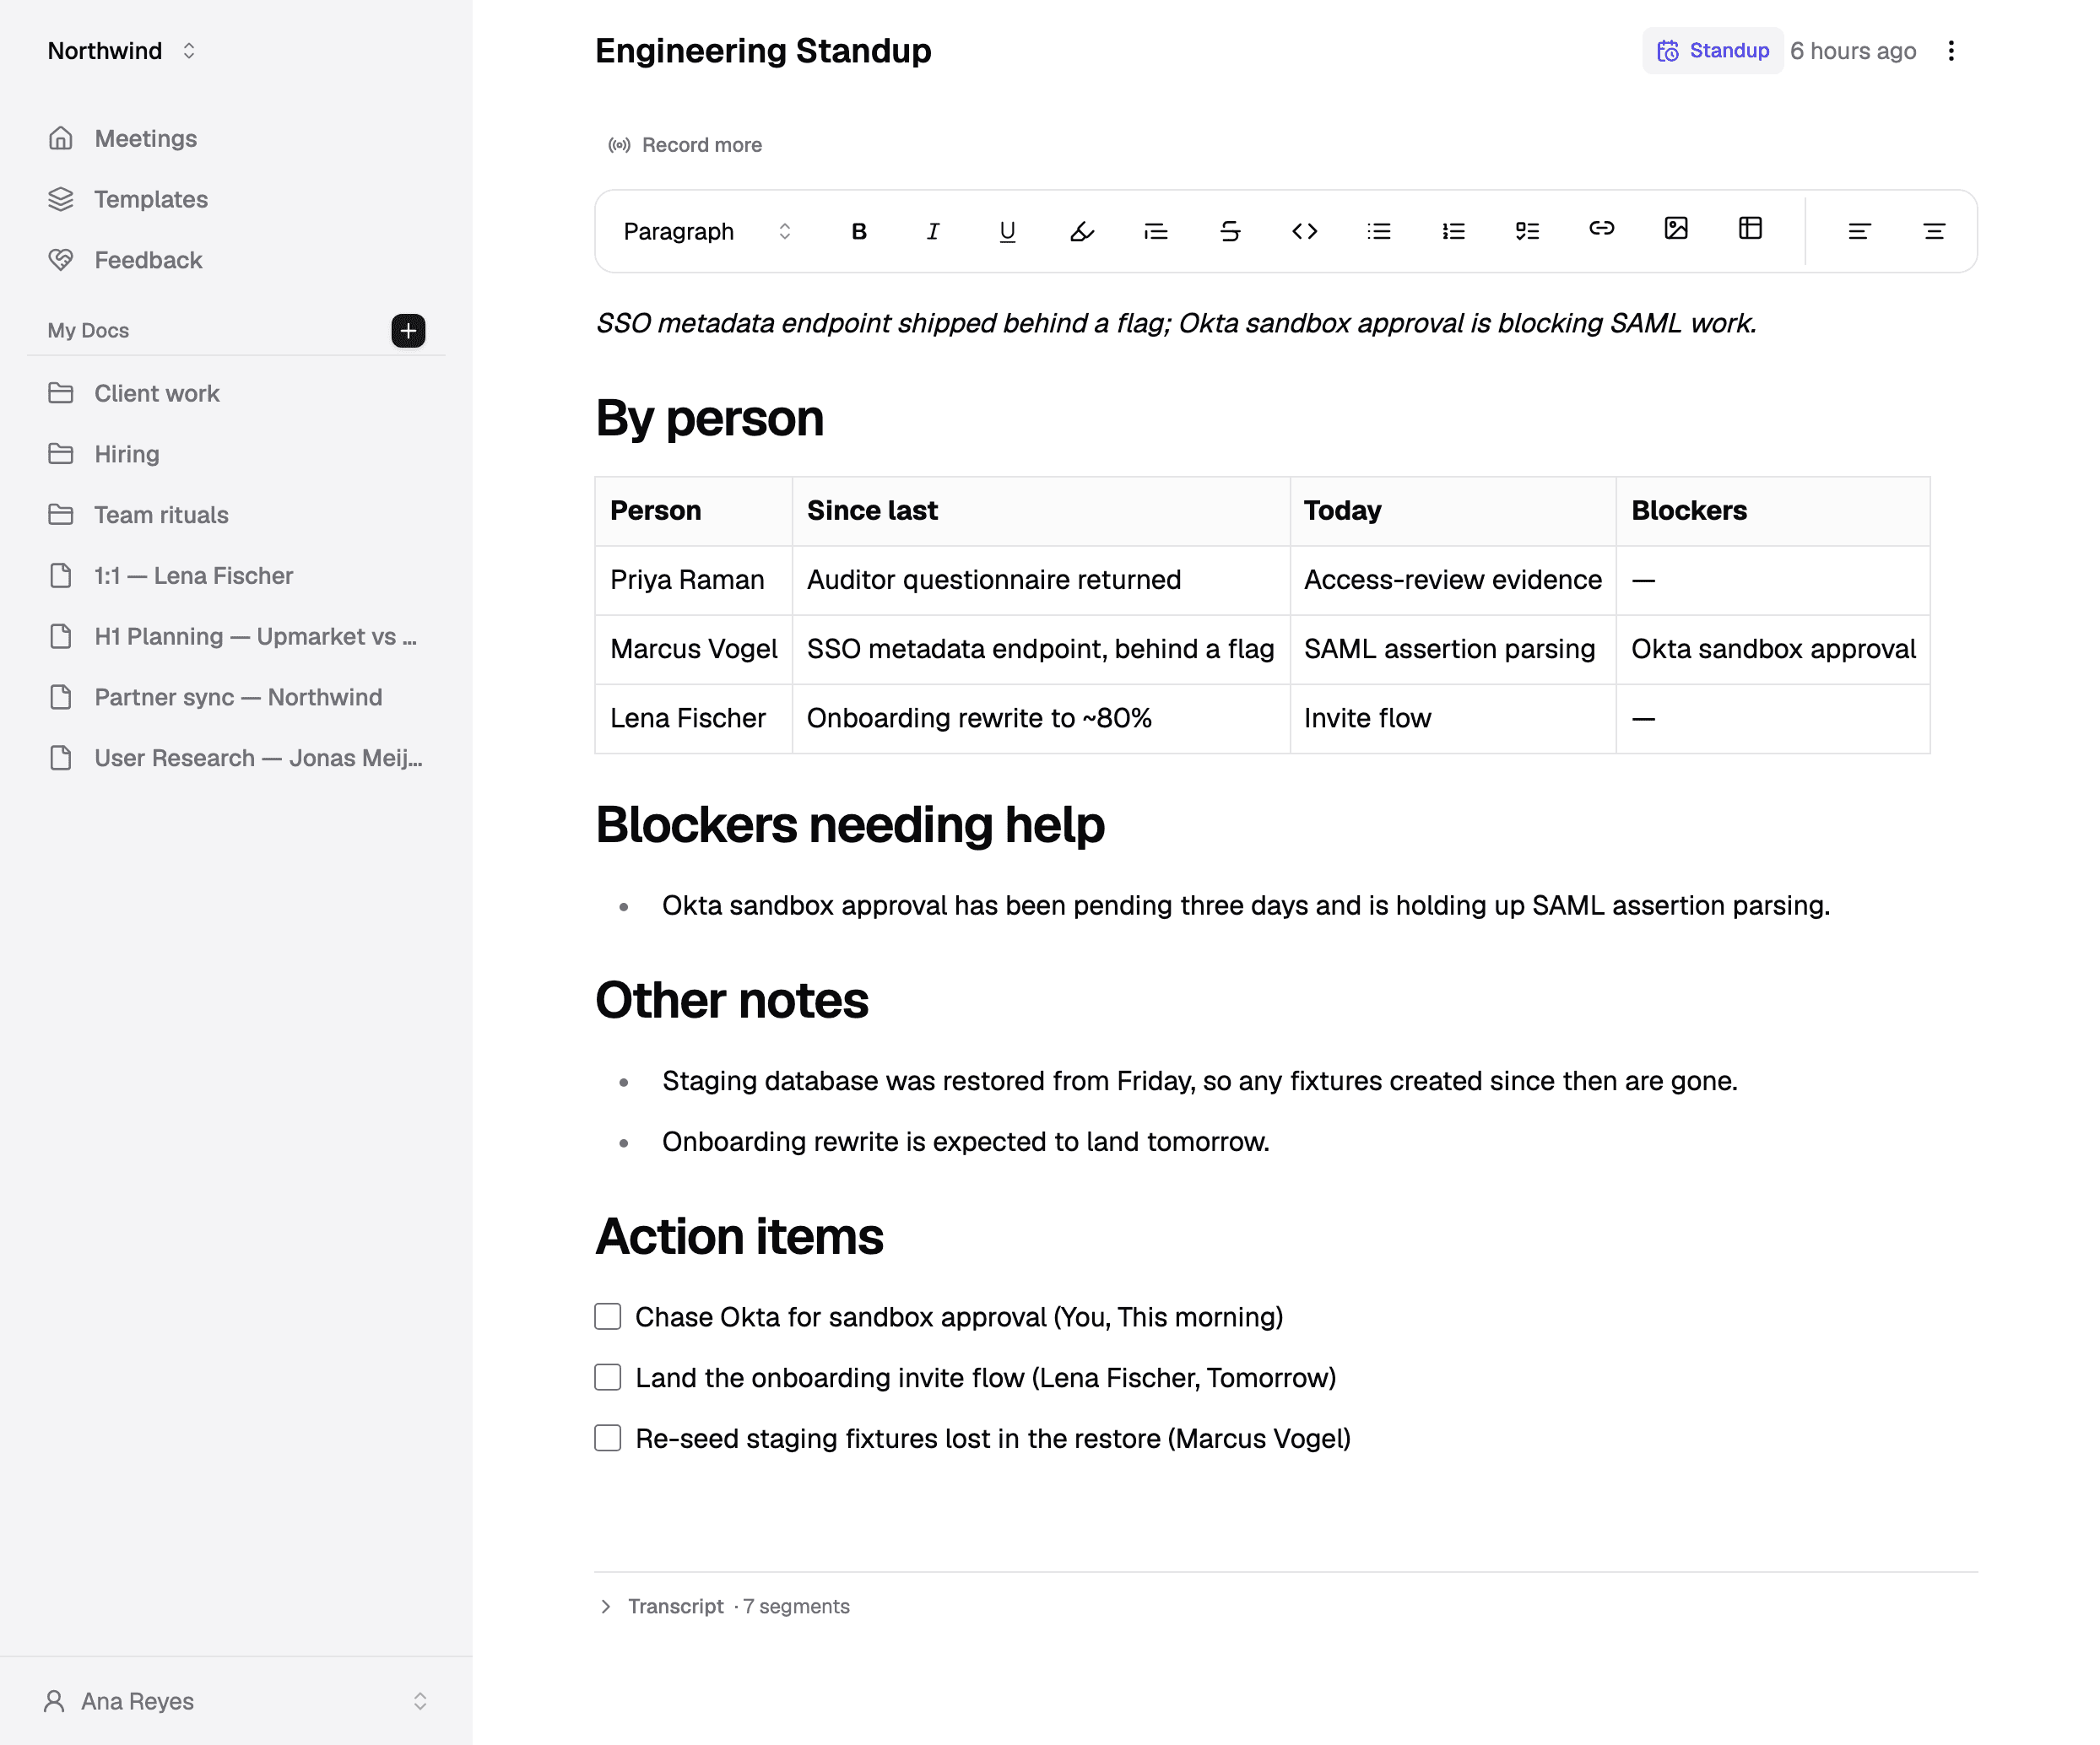
Task: Check off Chase Okta for sandbox approval
Action: click(x=608, y=1316)
